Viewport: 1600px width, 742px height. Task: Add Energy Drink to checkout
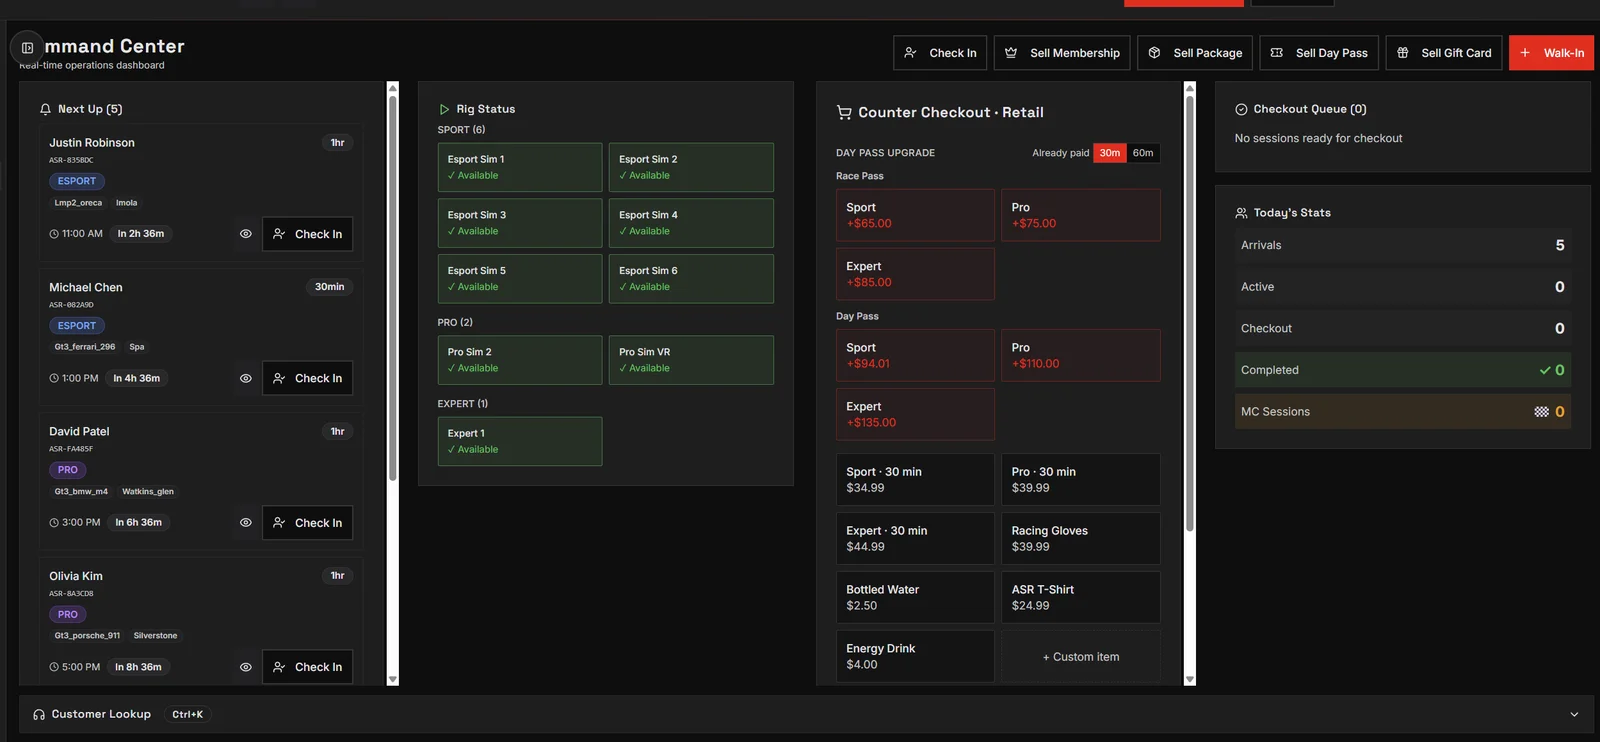(x=915, y=657)
